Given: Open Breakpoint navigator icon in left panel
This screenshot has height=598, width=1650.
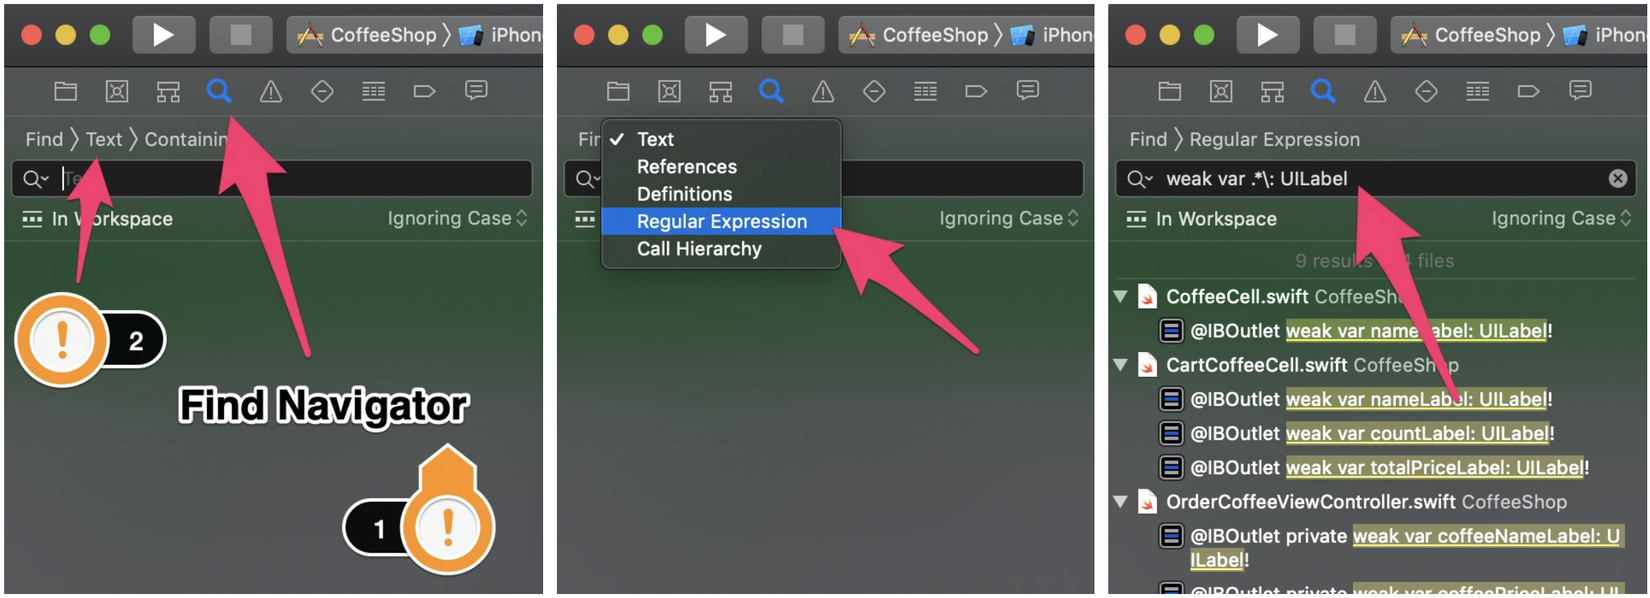Looking at the screenshot, I should [425, 92].
